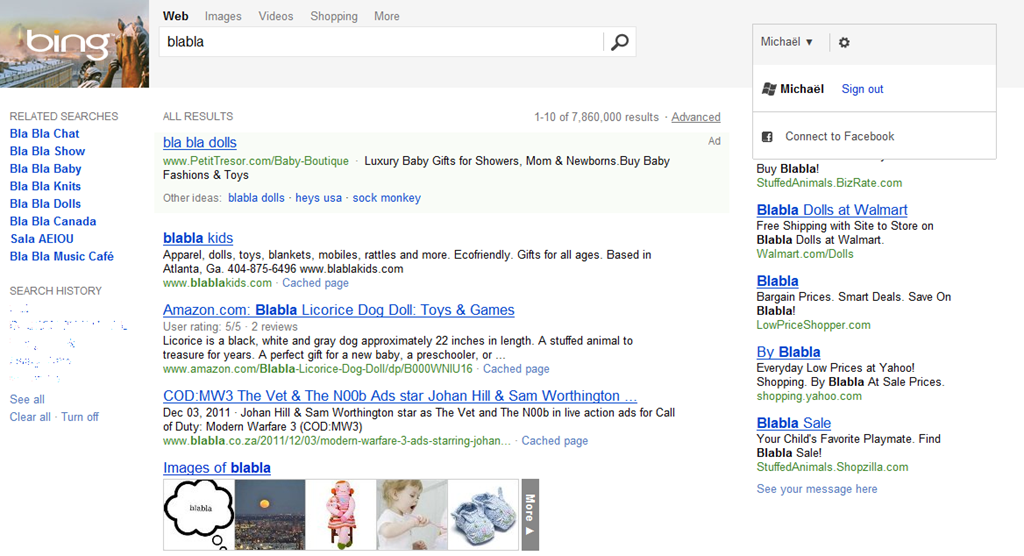Open the Blabla Sale ad
Viewport: 1024px width, 556px height.
click(x=793, y=423)
